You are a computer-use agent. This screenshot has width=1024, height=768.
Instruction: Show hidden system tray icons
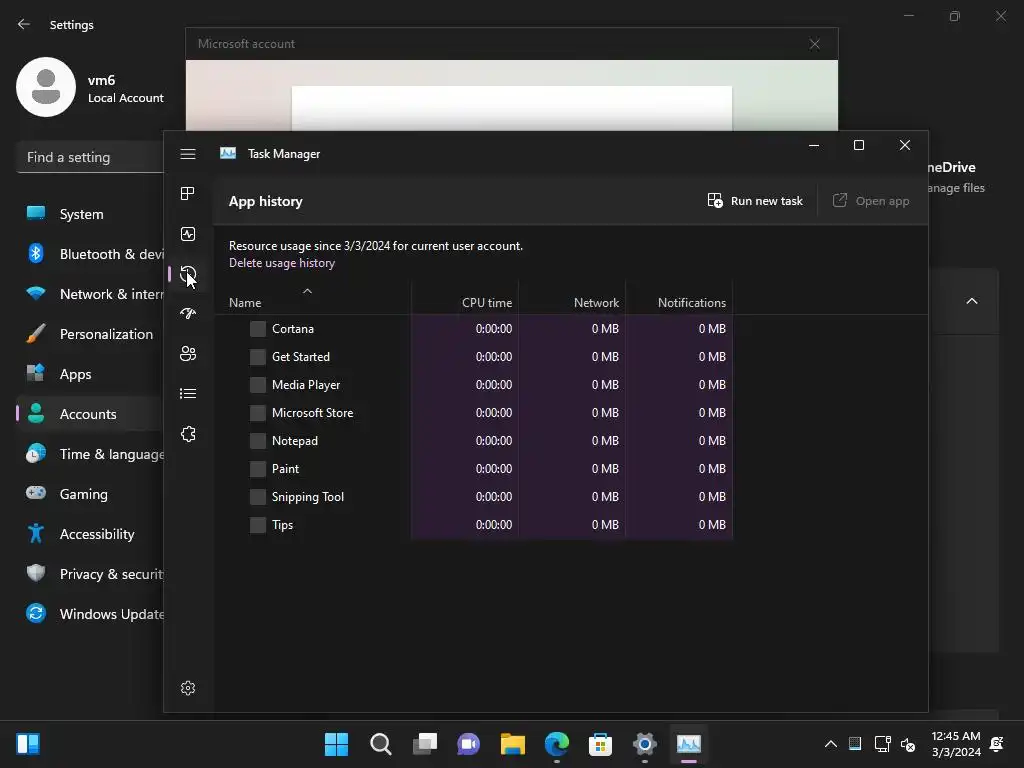831,744
